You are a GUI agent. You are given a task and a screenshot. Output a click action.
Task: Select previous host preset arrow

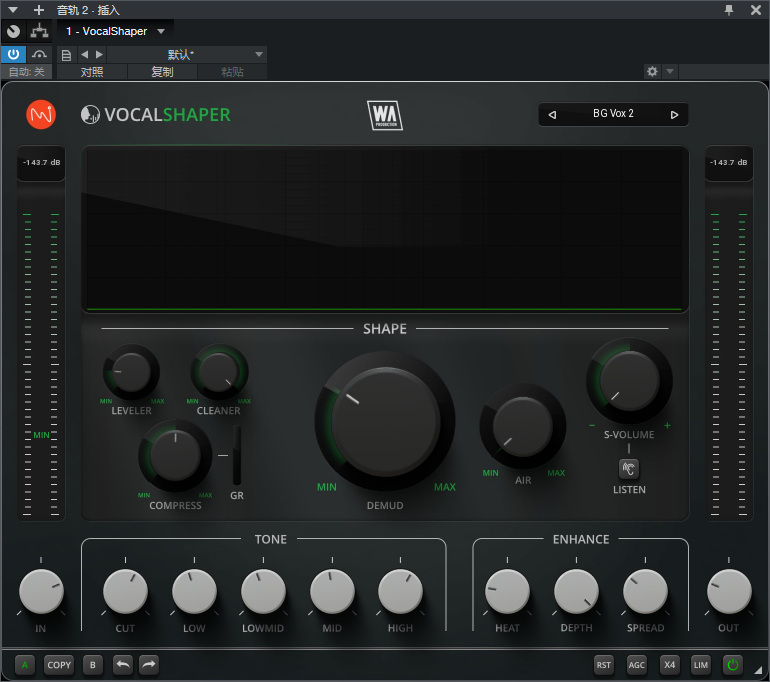(x=84, y=55)
